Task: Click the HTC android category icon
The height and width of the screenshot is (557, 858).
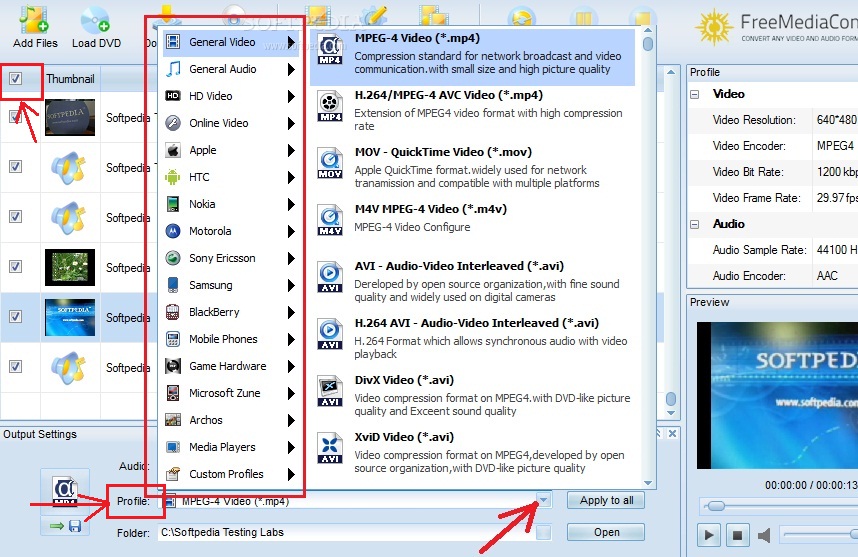Action: pyautogui.click(x=173, y=177)
